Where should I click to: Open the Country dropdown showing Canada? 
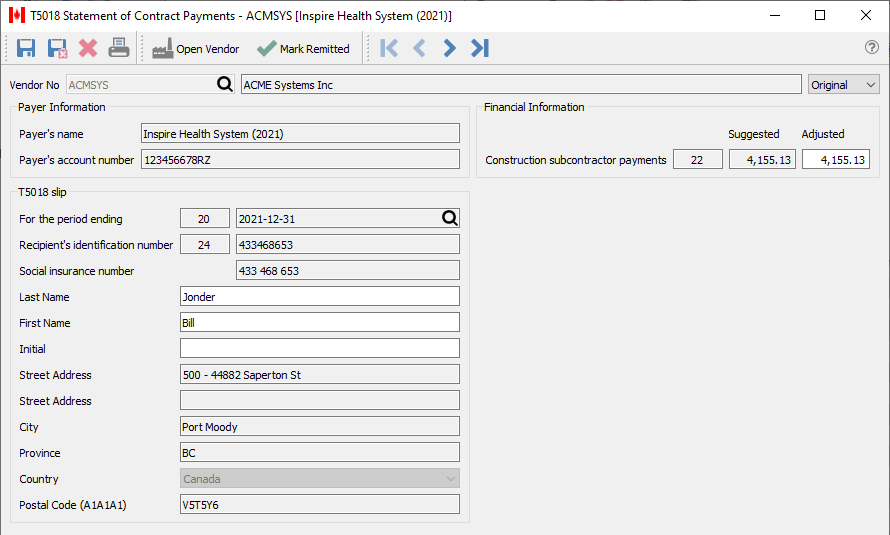coord(320,478)
